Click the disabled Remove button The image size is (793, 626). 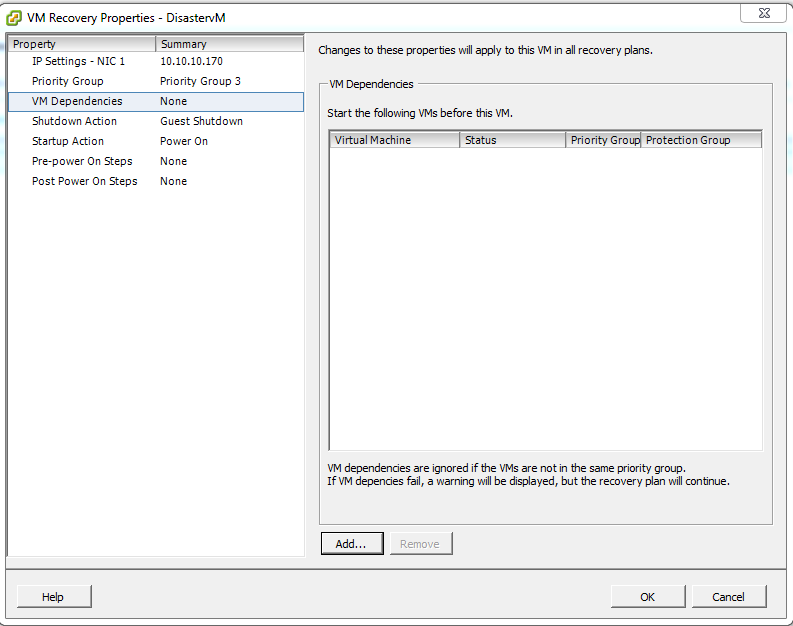[421, 544]
